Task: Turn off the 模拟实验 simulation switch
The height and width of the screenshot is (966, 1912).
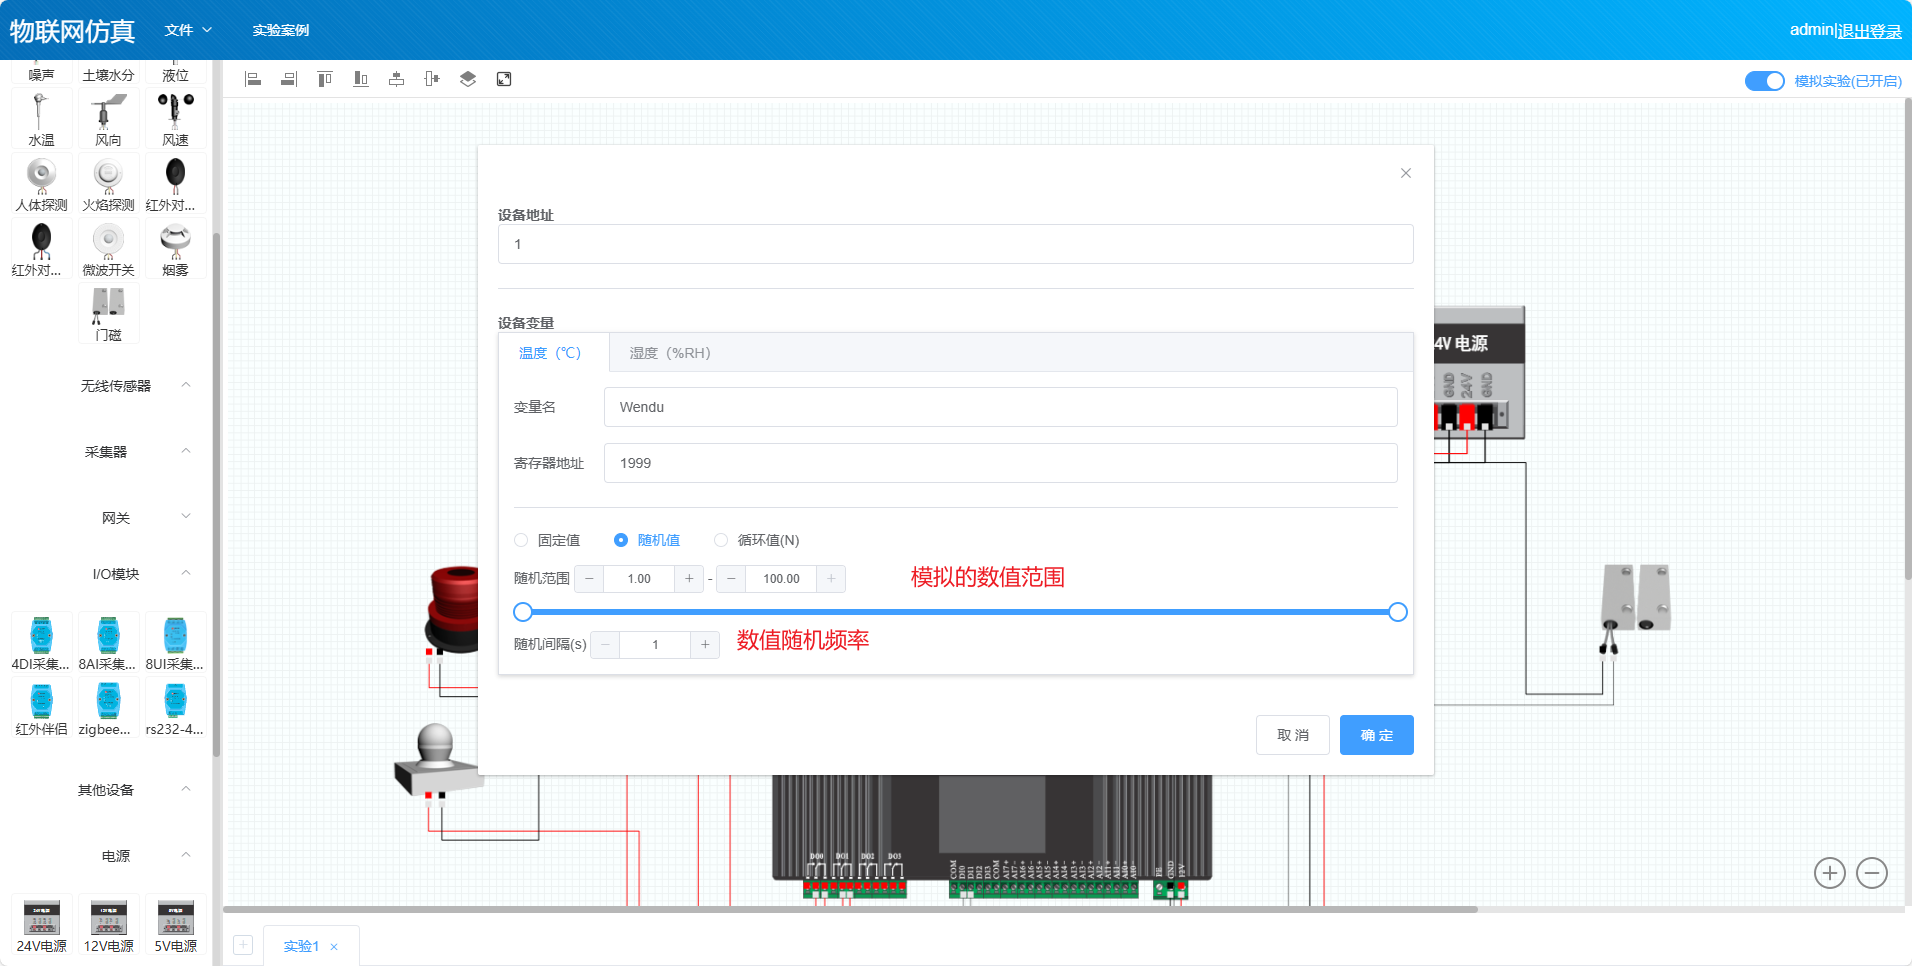Action: [1764, 81]
